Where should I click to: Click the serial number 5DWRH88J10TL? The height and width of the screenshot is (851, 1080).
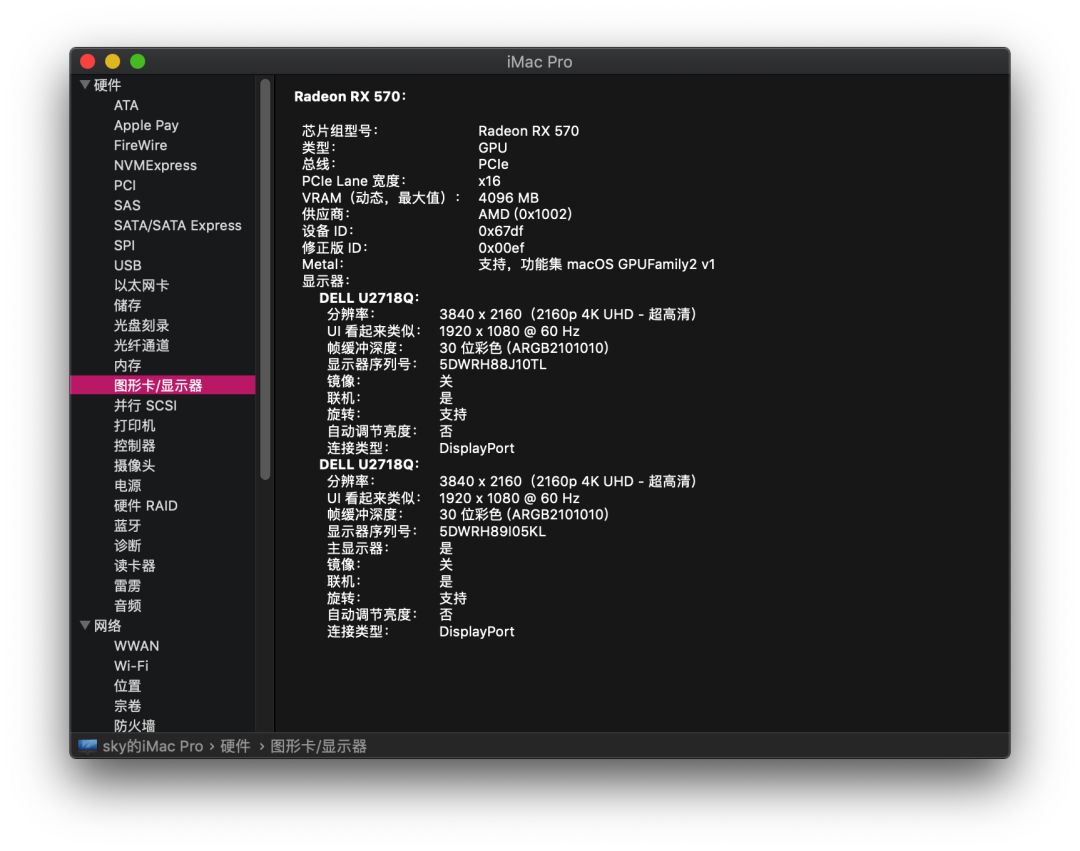(x=492, y=364)
